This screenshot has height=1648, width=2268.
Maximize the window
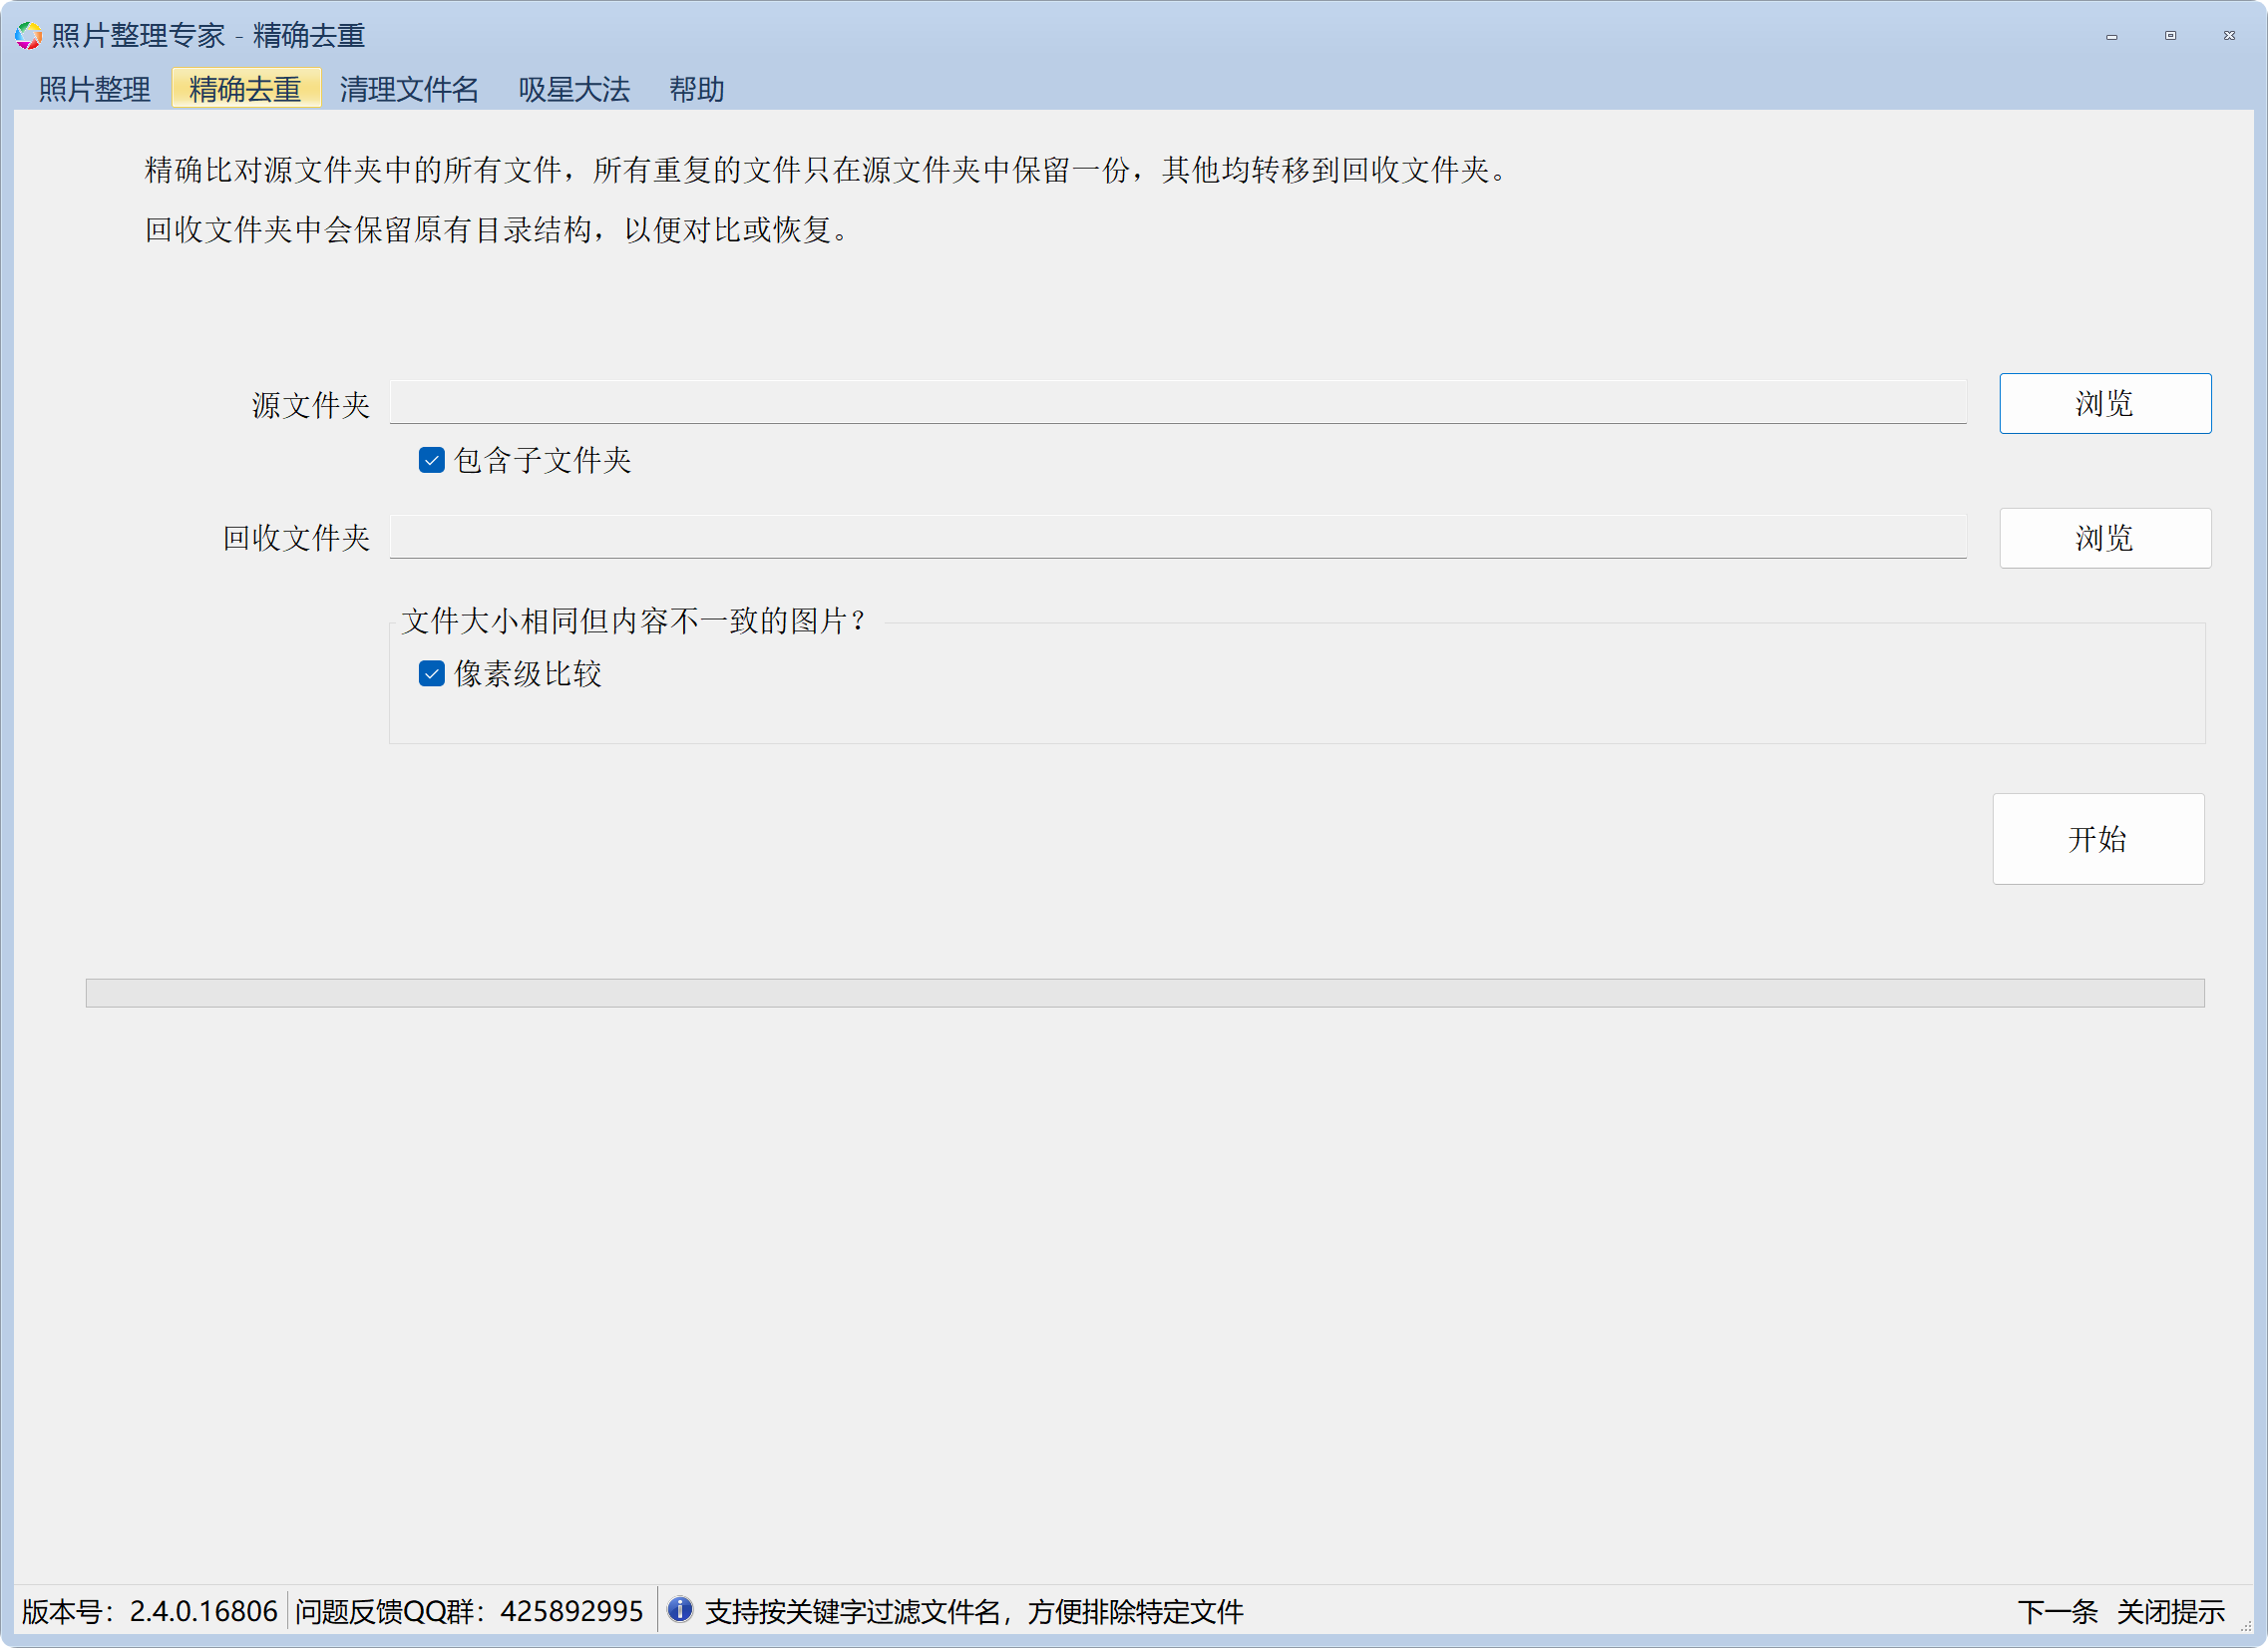2170,36
